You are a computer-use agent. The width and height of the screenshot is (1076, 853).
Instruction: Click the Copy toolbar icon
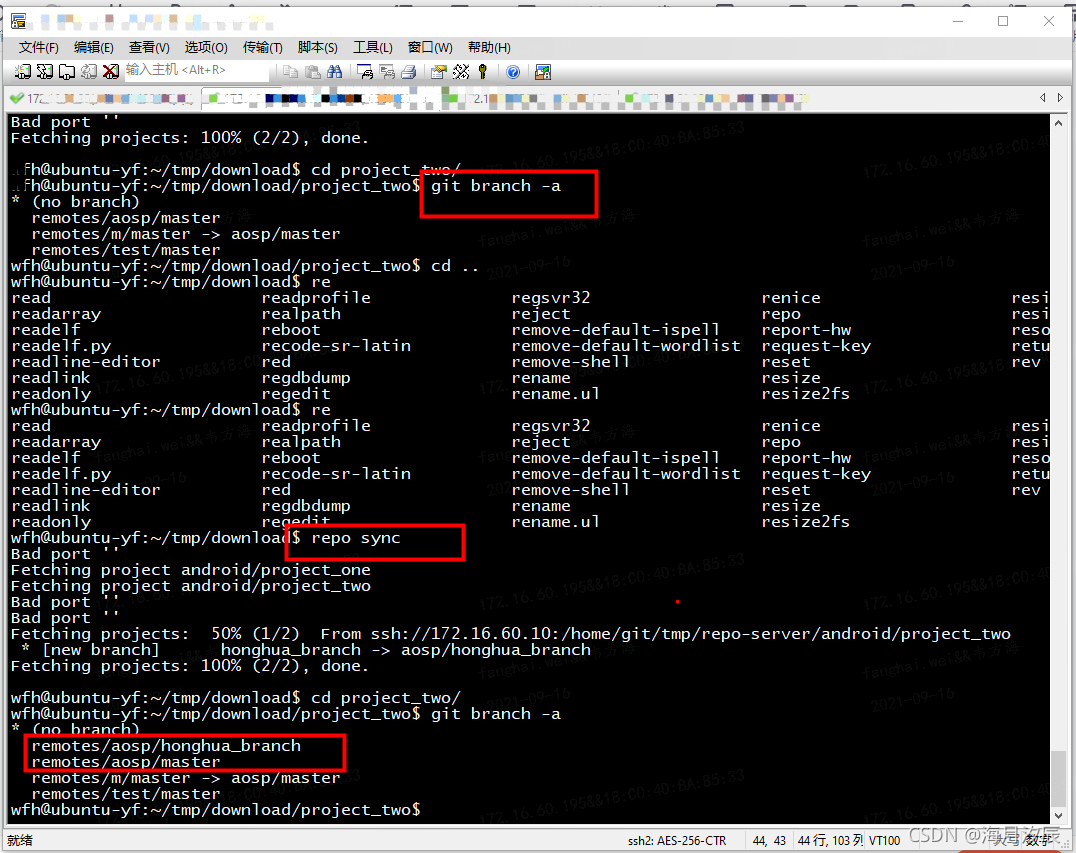[290, 71]
